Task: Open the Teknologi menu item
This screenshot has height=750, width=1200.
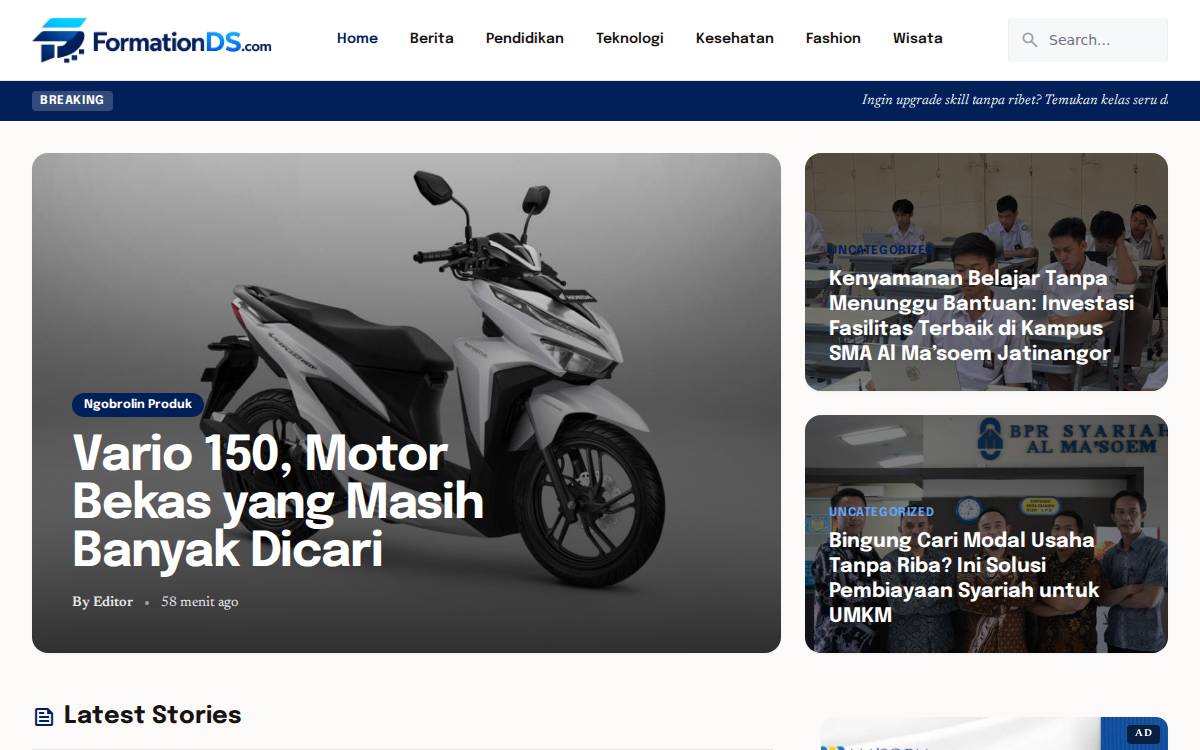Action: [x=630, y=38]
